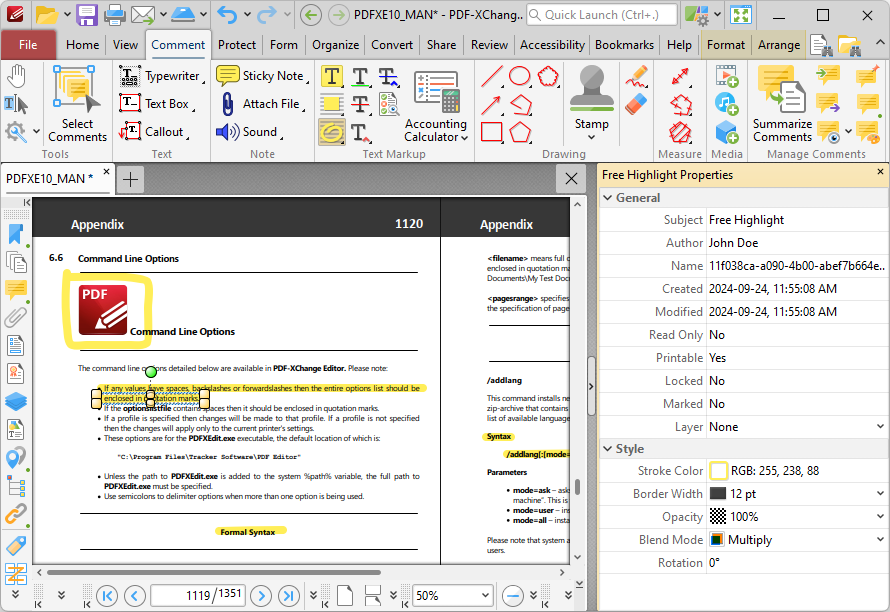The width and height of the screenshot is (890, 612).
Task: Select the Underline Text tool
Action: [x=360, y=76]
